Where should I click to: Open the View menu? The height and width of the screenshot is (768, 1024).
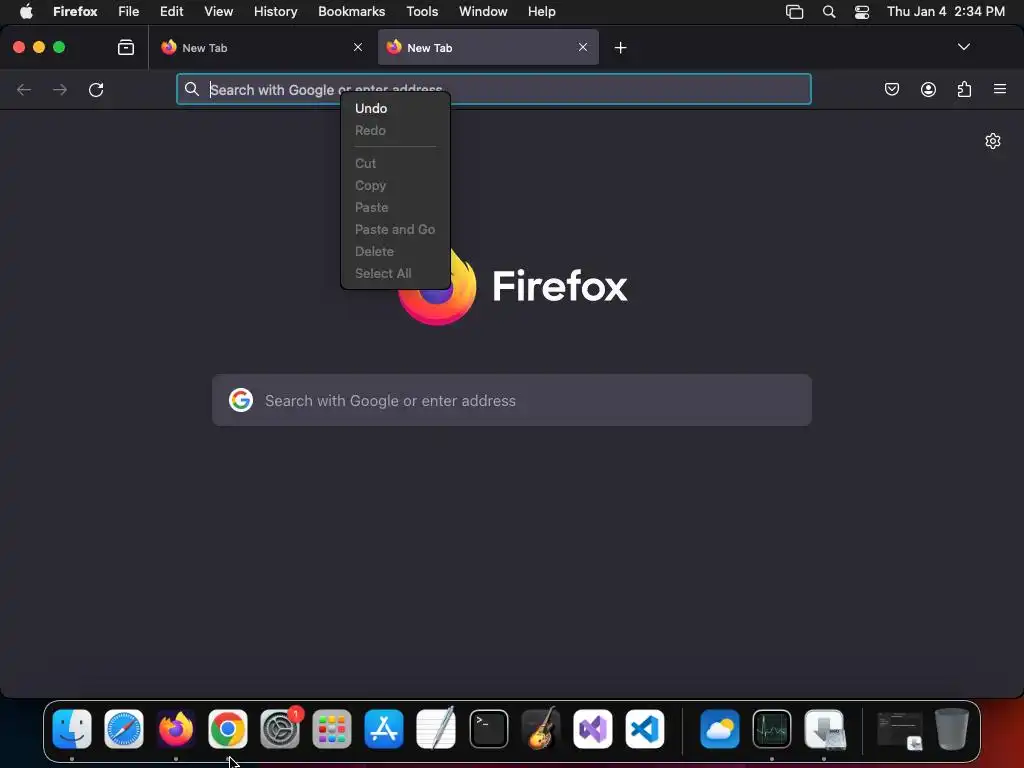(218, 12)
